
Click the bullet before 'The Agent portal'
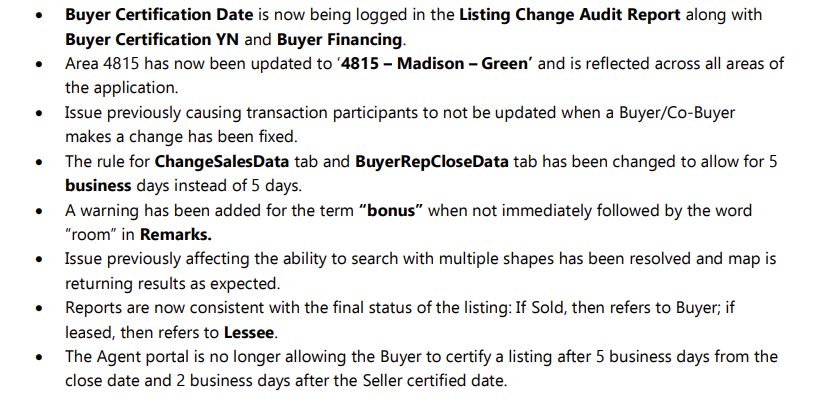point(39,357)
